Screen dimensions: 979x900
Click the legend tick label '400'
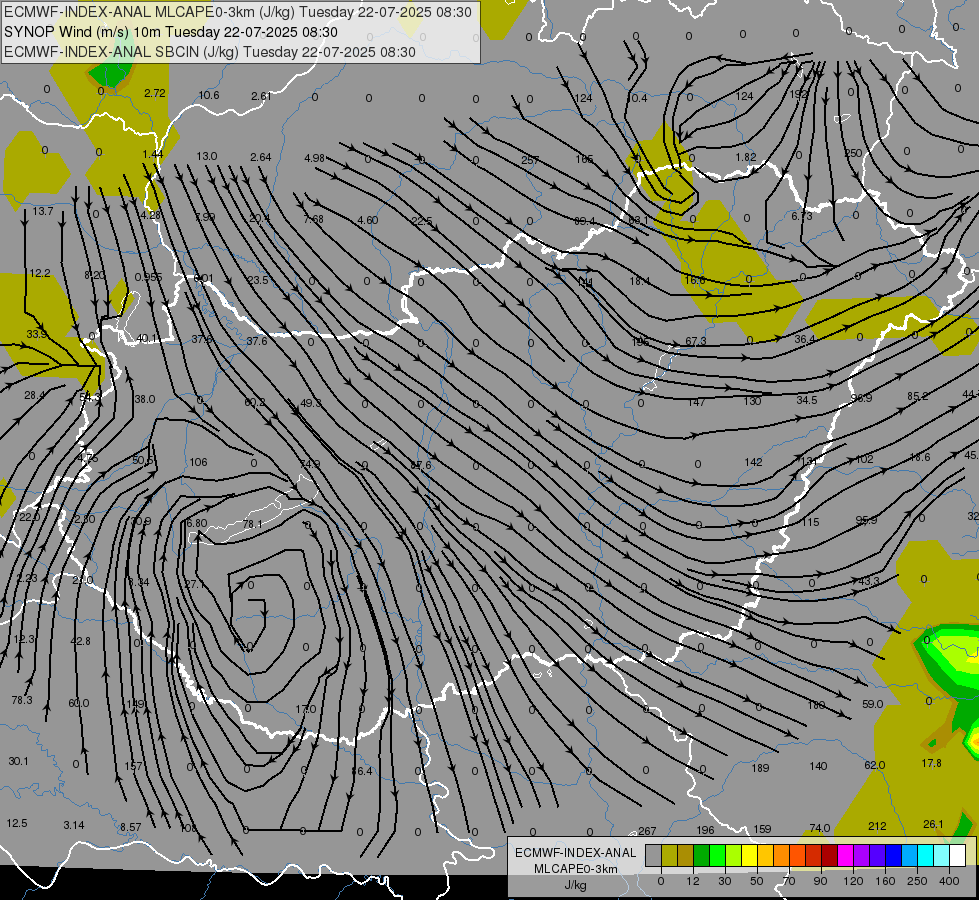(x=949, y=882)
